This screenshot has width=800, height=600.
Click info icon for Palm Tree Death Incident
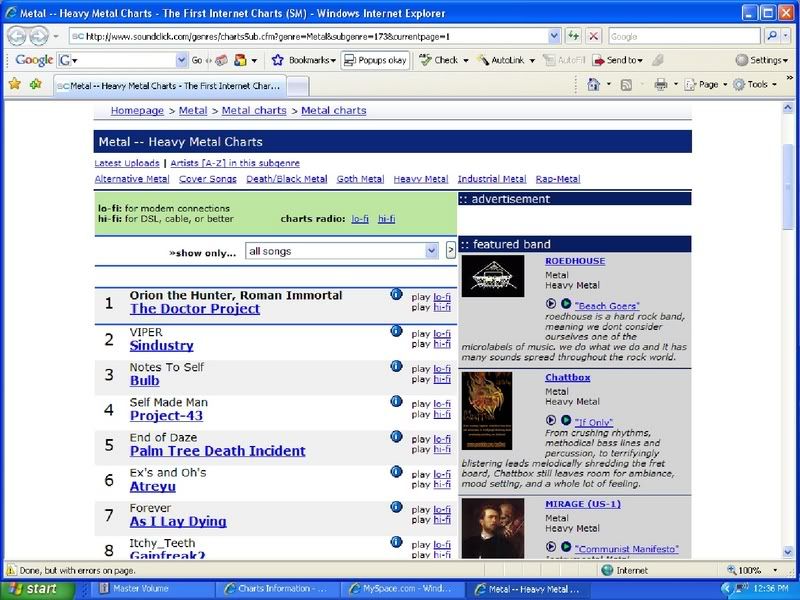[396, 437]
